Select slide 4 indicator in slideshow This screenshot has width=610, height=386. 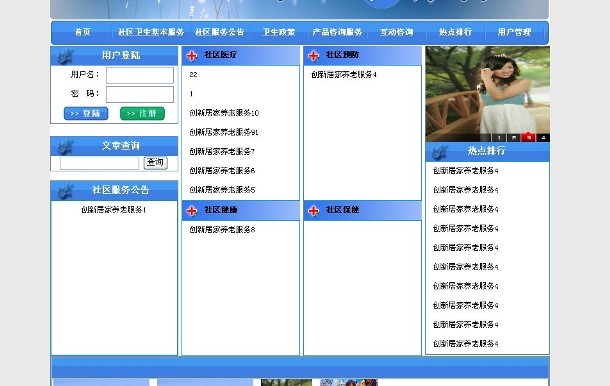click(x=543, y=137)
